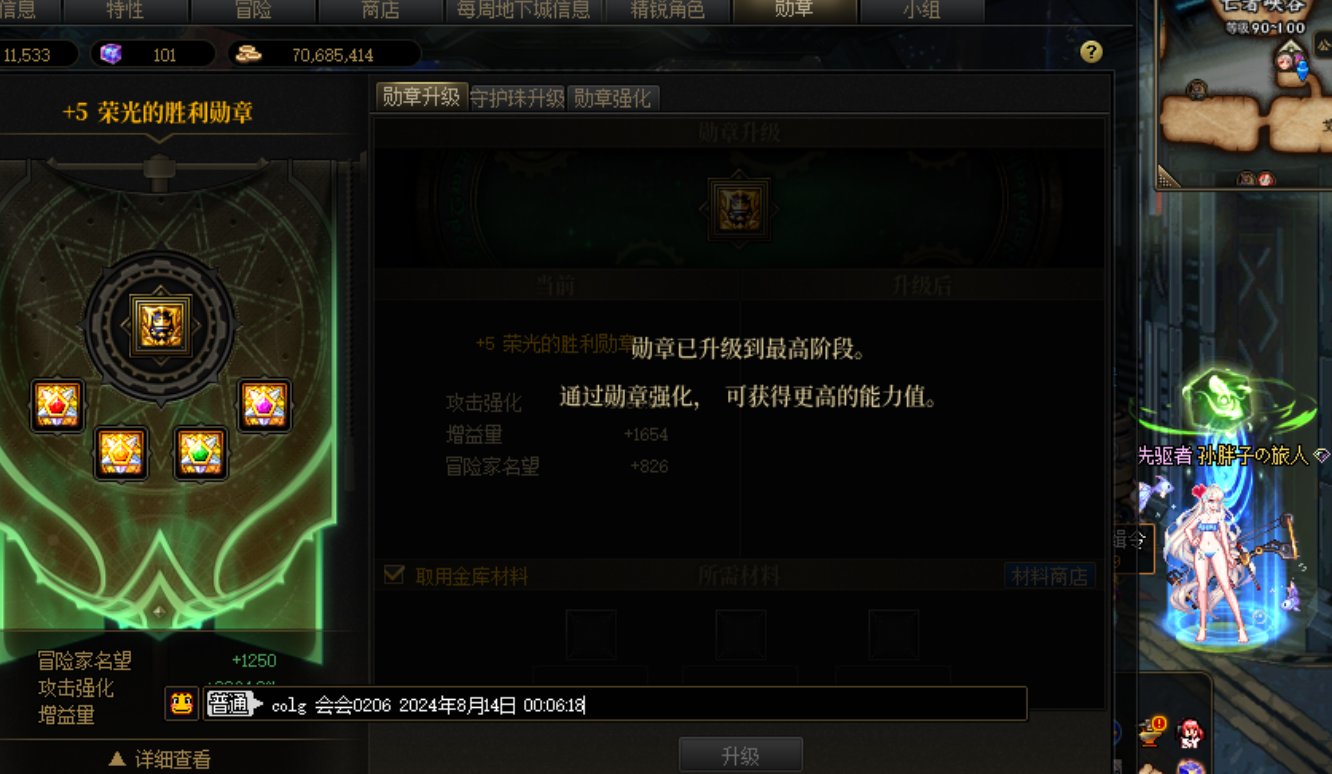
Task: Switch to the 勋章强化 tab
Action: pyautogui.click(x=612, y=98)
